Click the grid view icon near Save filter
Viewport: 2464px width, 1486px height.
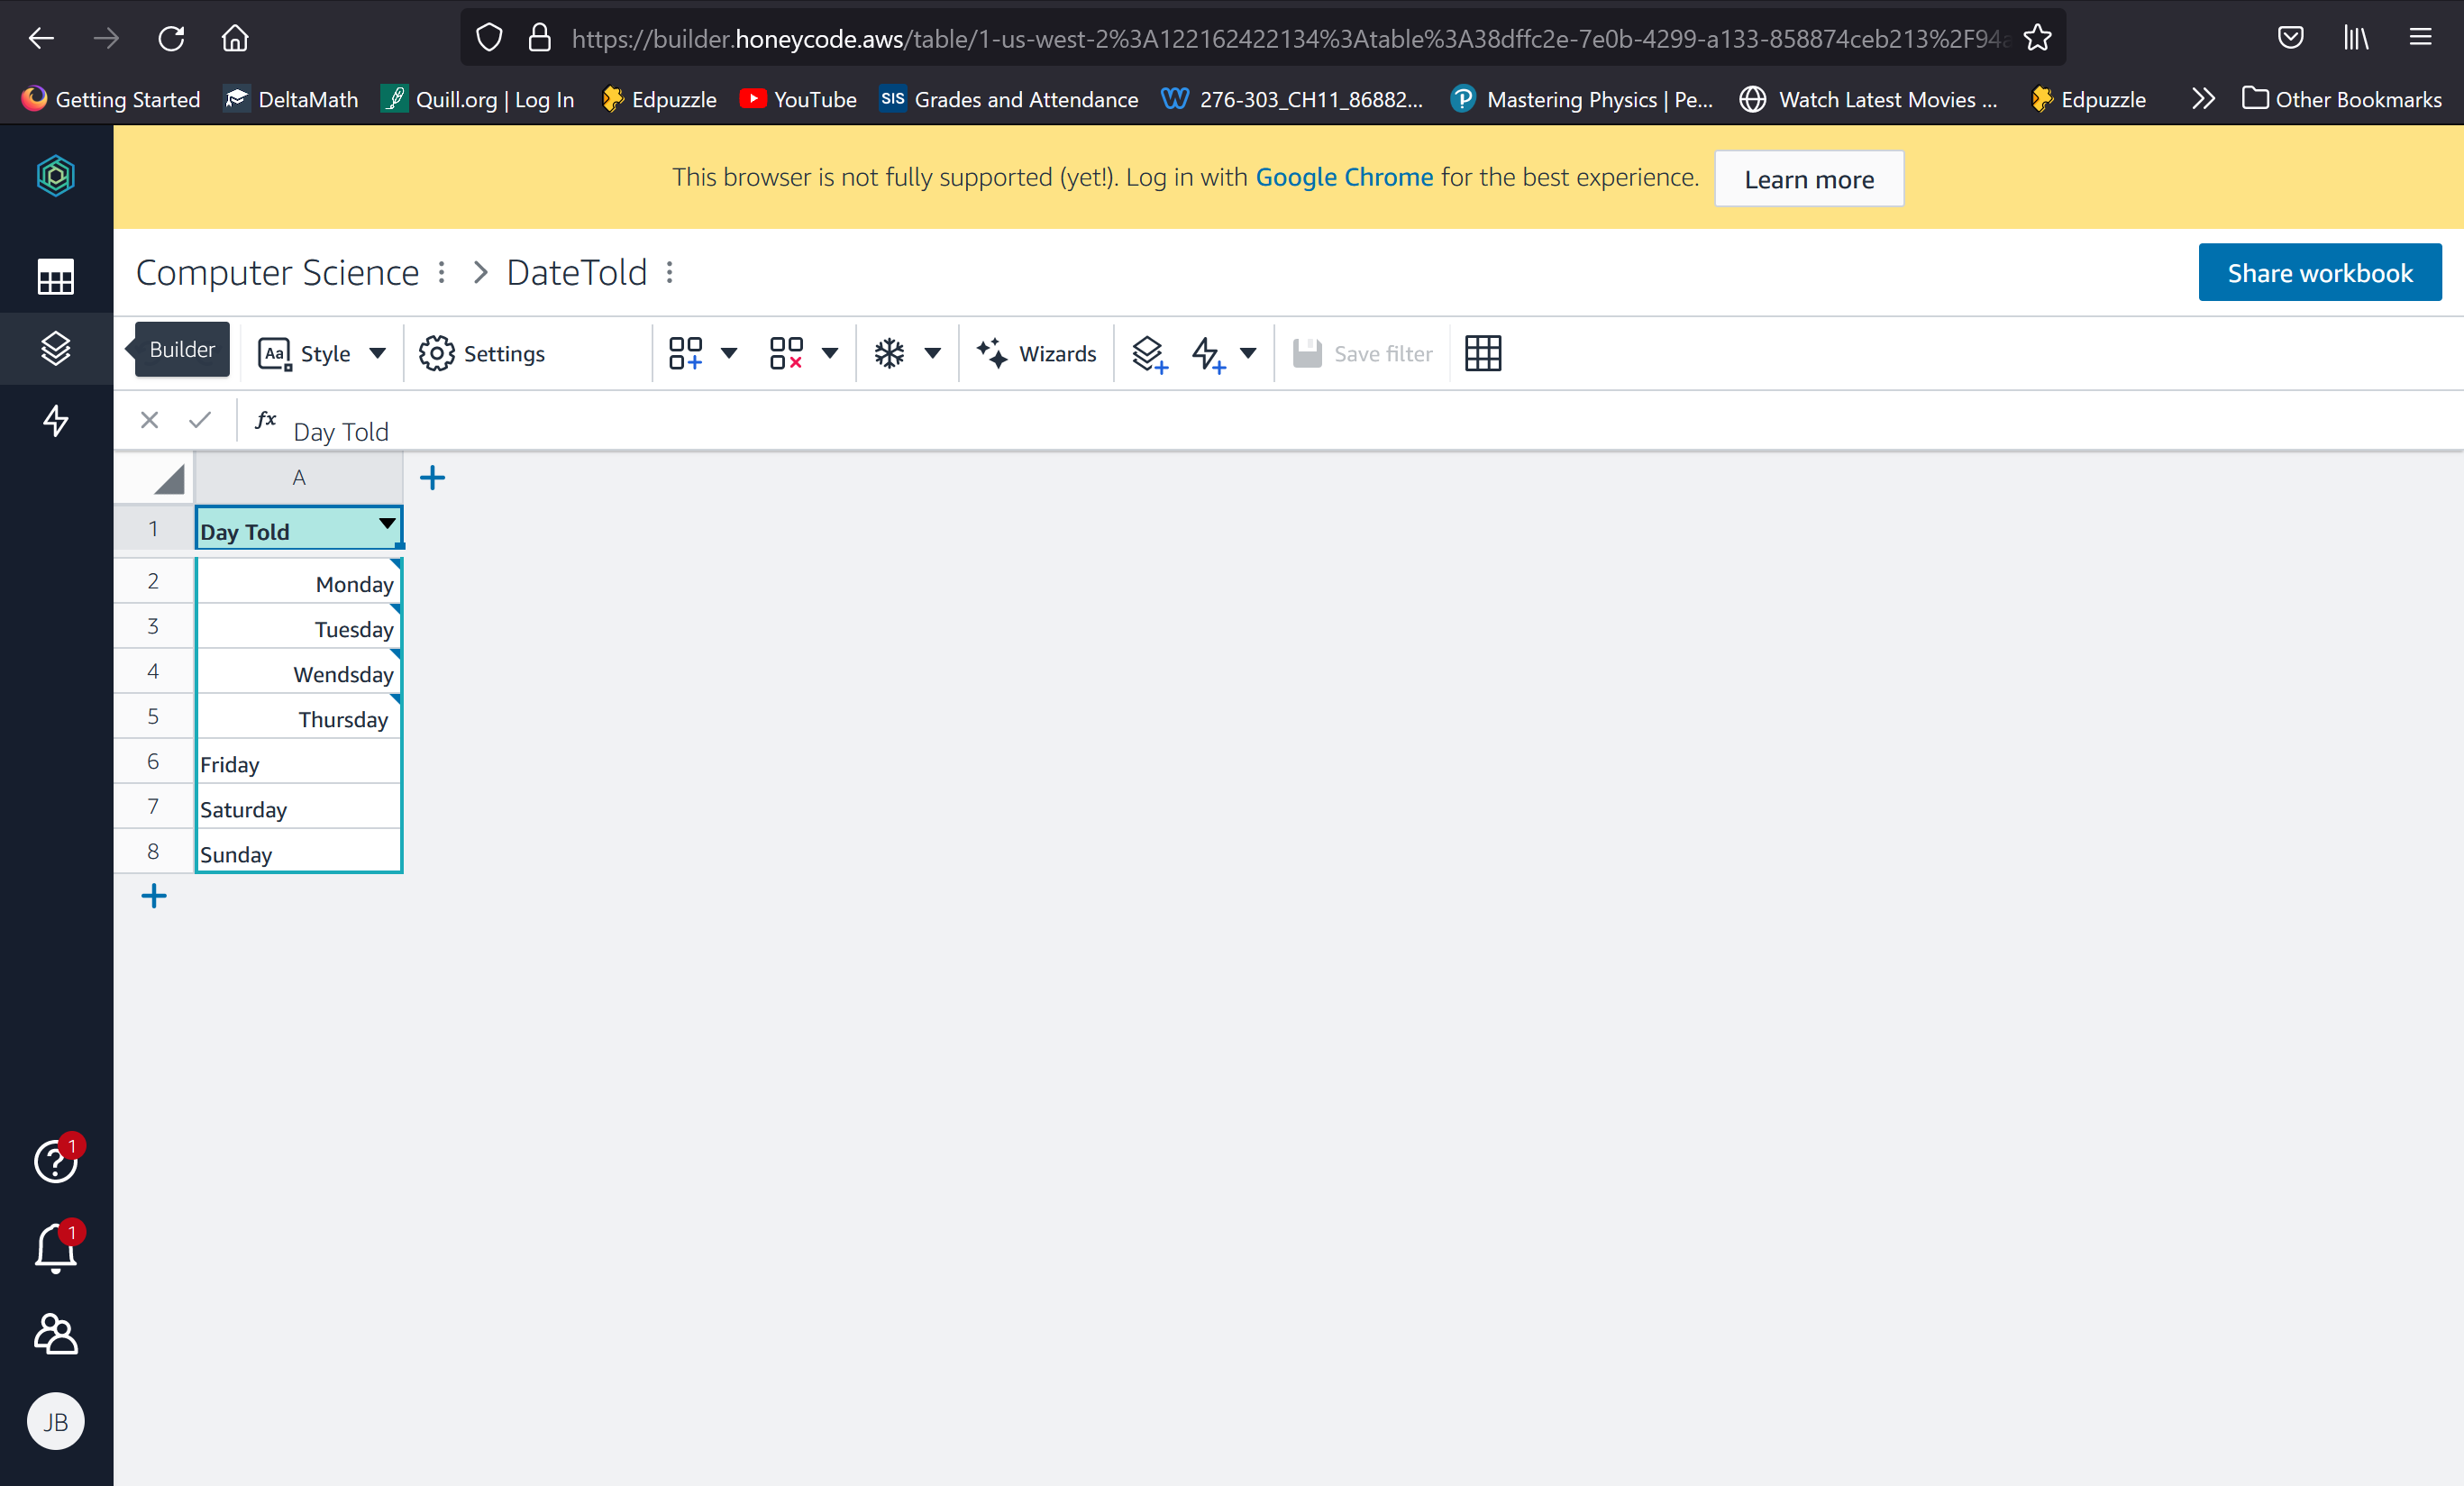coord(1483,353)
